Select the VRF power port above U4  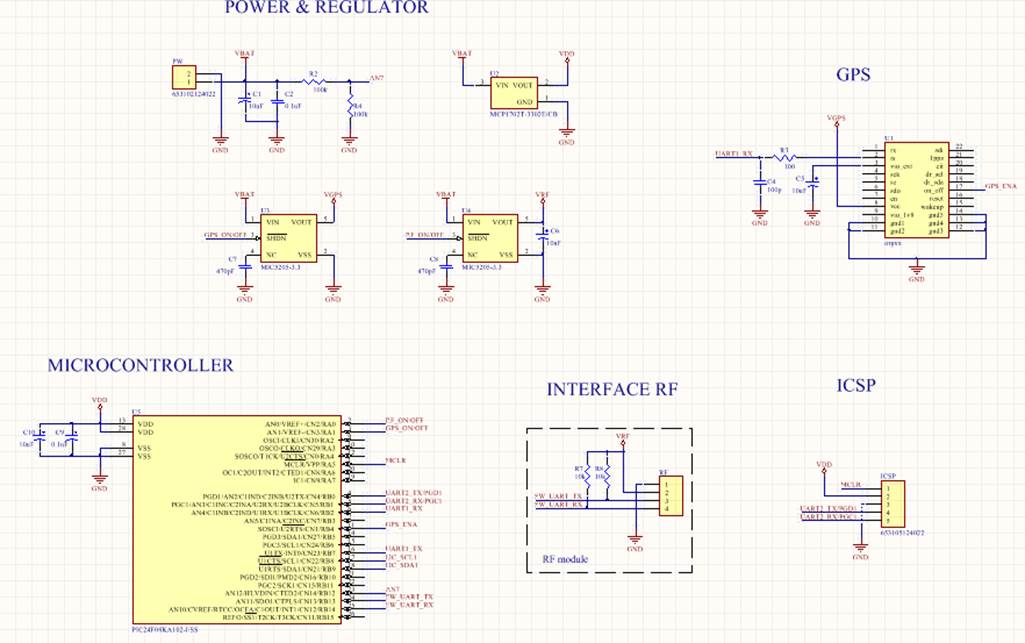(543, 196)
